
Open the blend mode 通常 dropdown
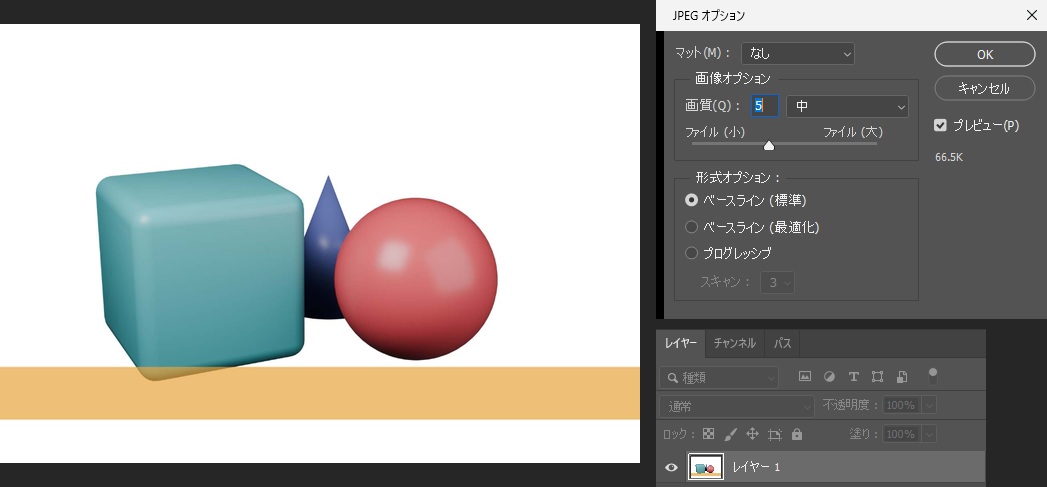tap(737, 406)
